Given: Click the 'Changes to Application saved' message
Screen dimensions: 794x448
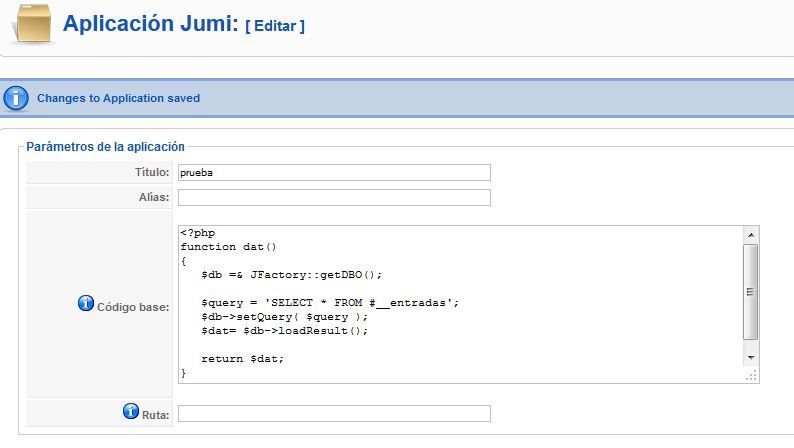Looking at the screenshot, I should click(118, 98).
